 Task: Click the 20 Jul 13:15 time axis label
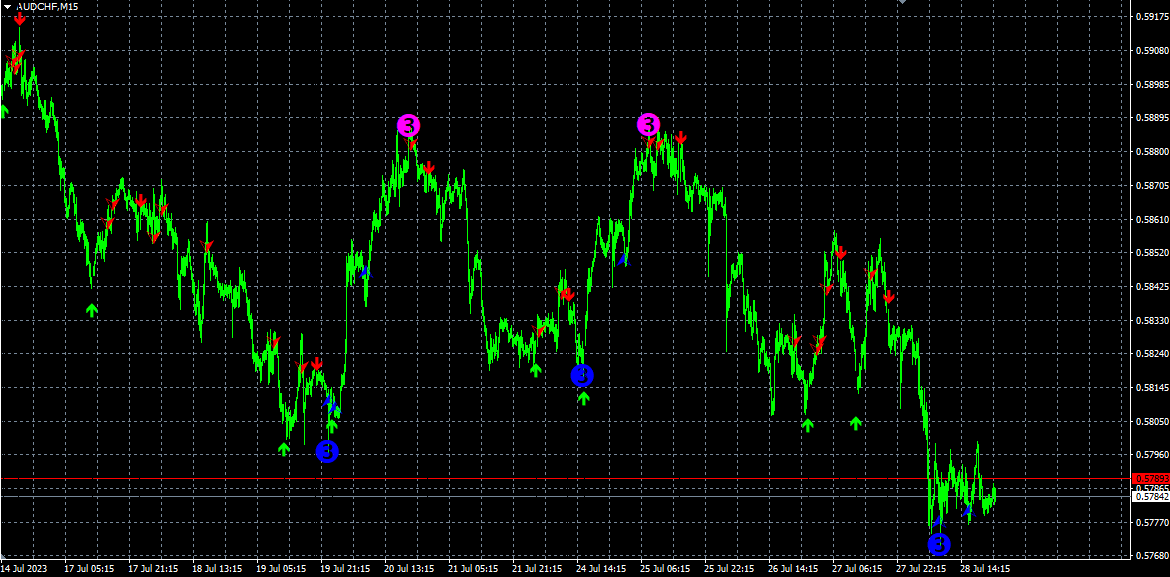coord(410,569)
